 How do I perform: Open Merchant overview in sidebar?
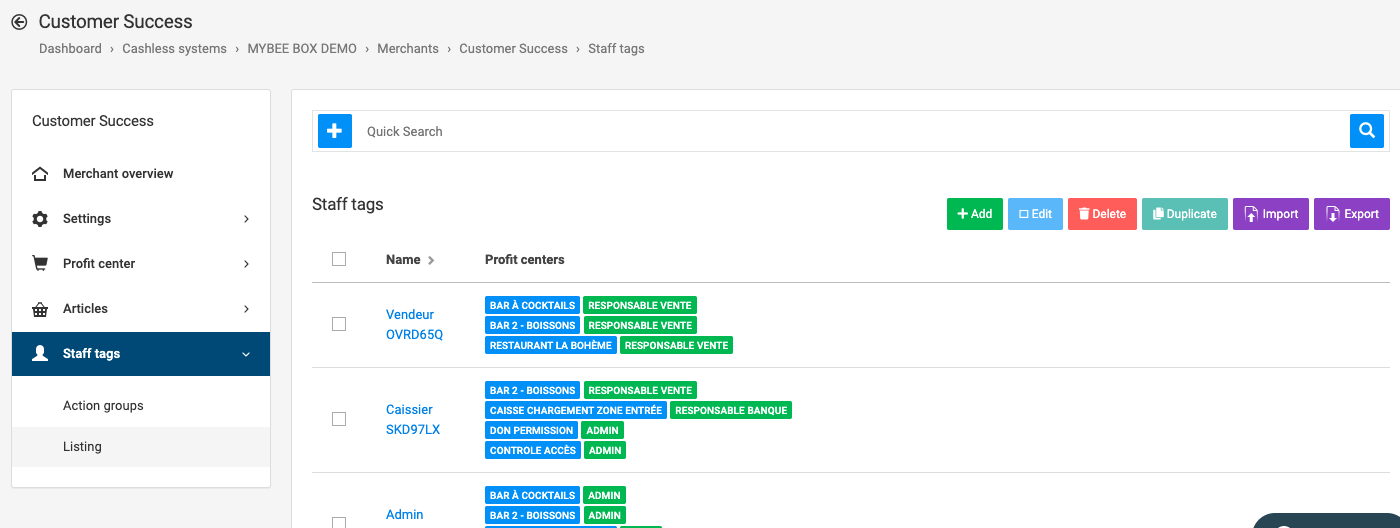pos(141,174)
